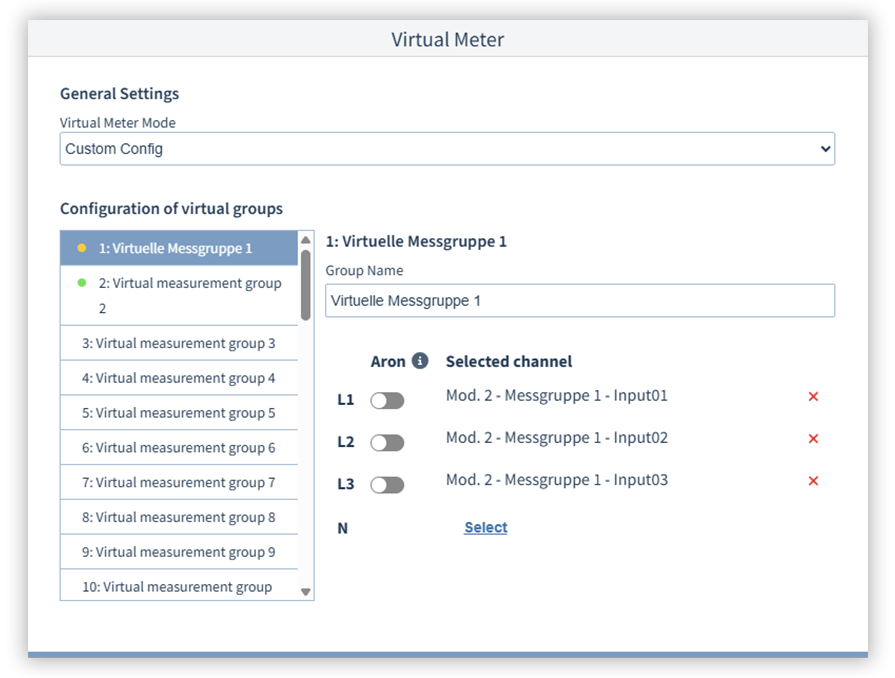Remove the Input01 channel with red X

coord(813,397)
